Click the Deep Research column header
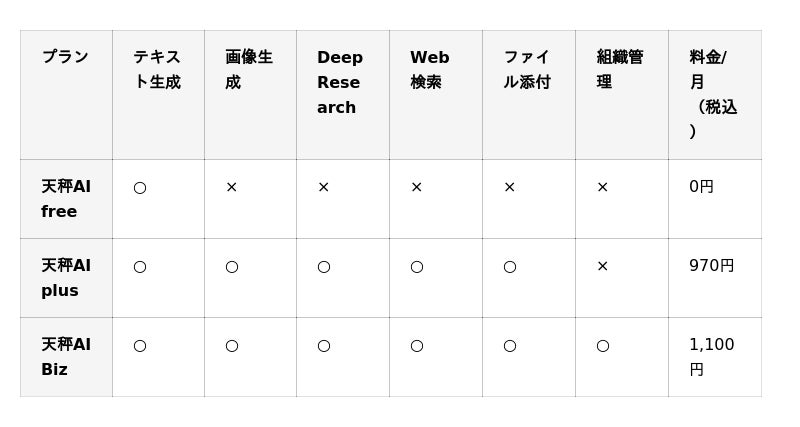Viewport: 800px width, 427px height. point(340,82)
